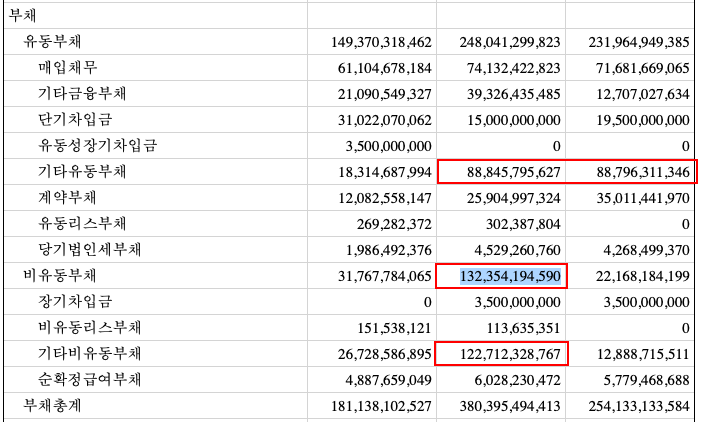
Task: Click the 단기차입금 row label
Action: [75, 119]
